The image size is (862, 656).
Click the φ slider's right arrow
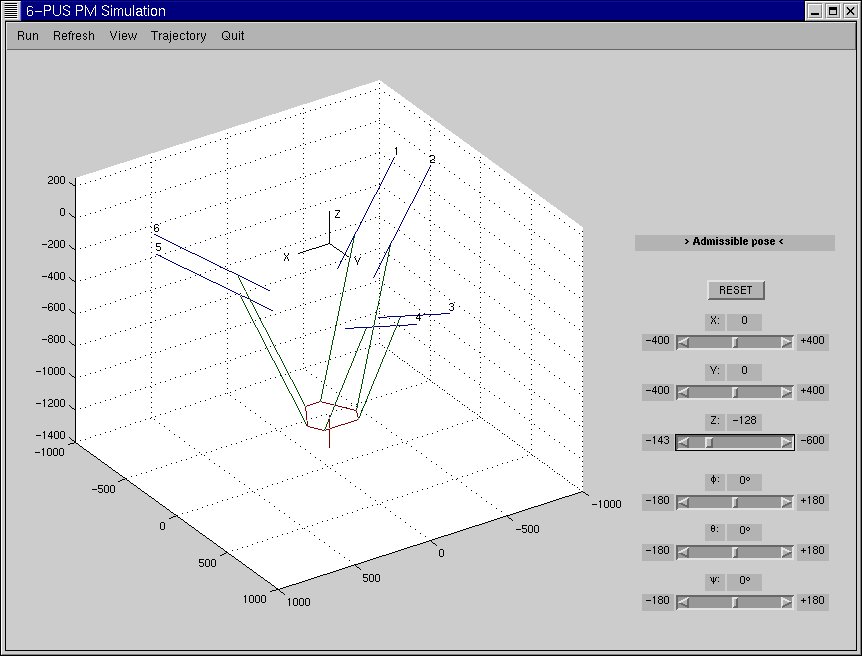point(787,501)
